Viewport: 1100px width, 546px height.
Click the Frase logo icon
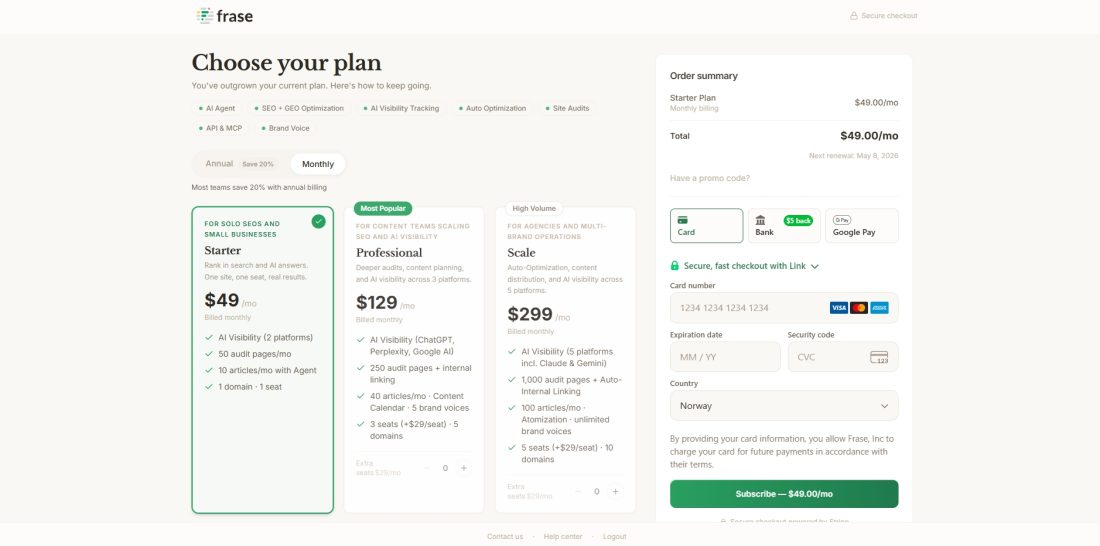pyautogui.click(x=204, y=16)
